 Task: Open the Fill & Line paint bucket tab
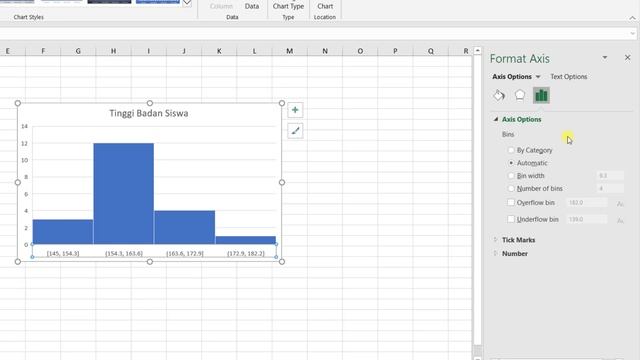(x=499, y=96)
